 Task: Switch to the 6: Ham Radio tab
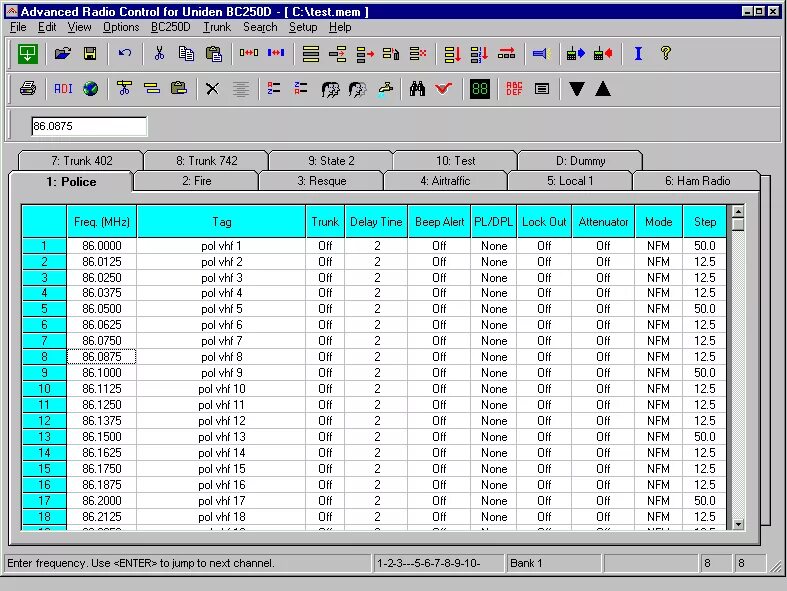coord(697,181)
